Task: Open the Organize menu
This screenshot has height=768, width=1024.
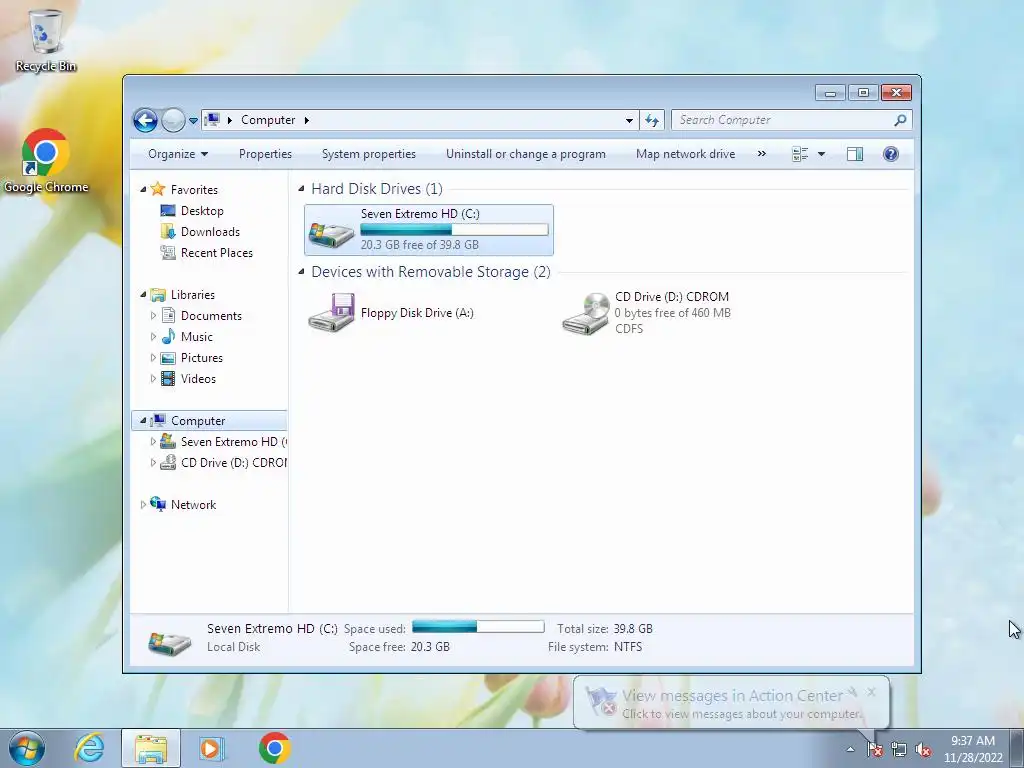Action: click(178, 154)
